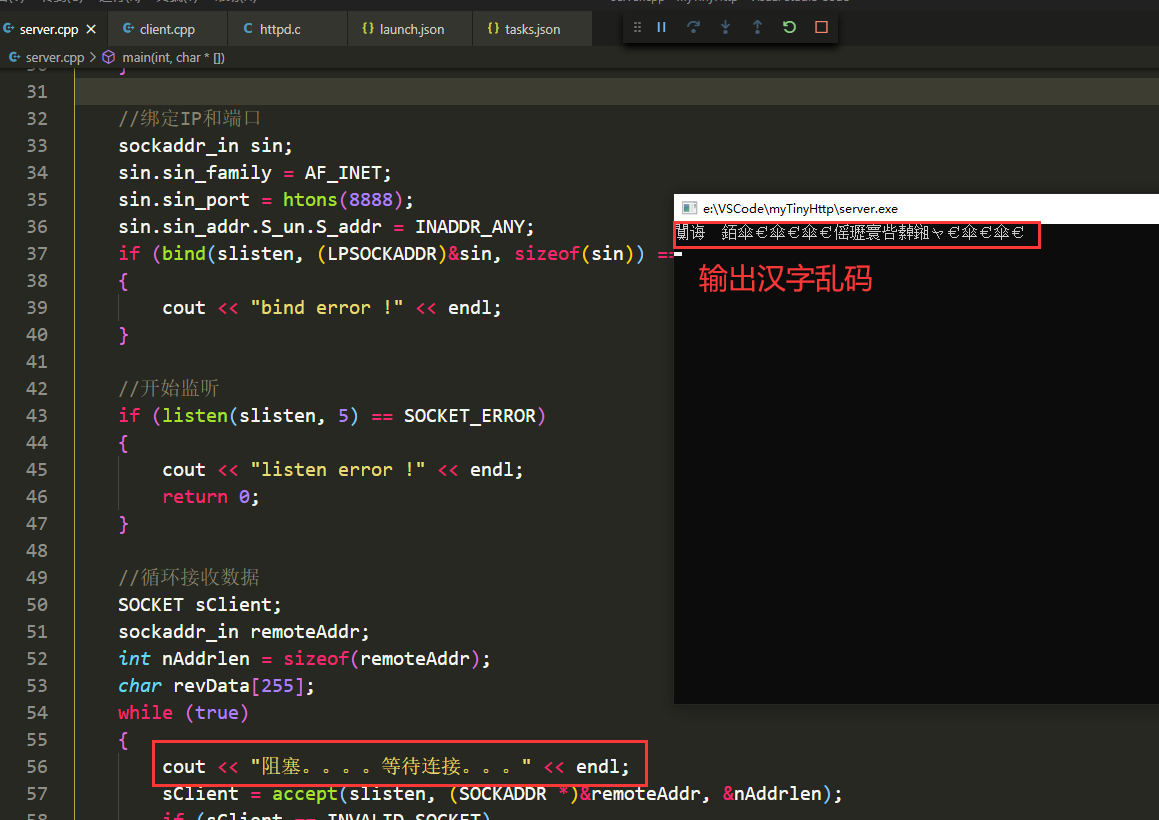Click the Step Into debug icon

tap(725, 27)
